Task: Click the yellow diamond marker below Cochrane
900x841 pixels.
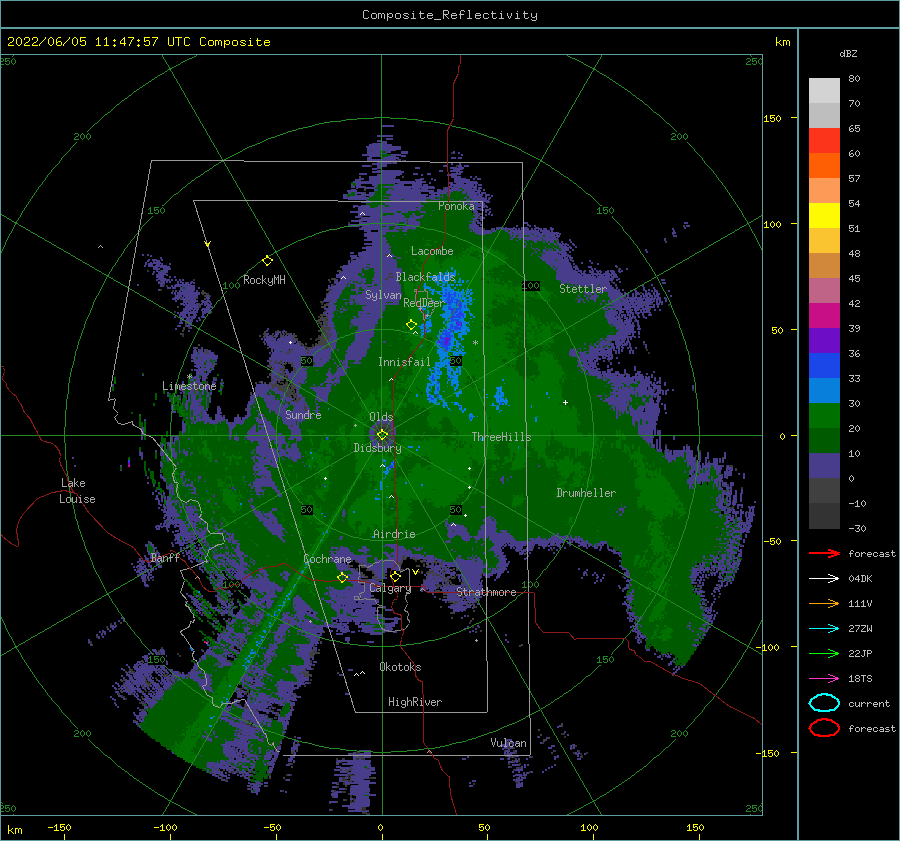Action: click(x=343, y=578)
